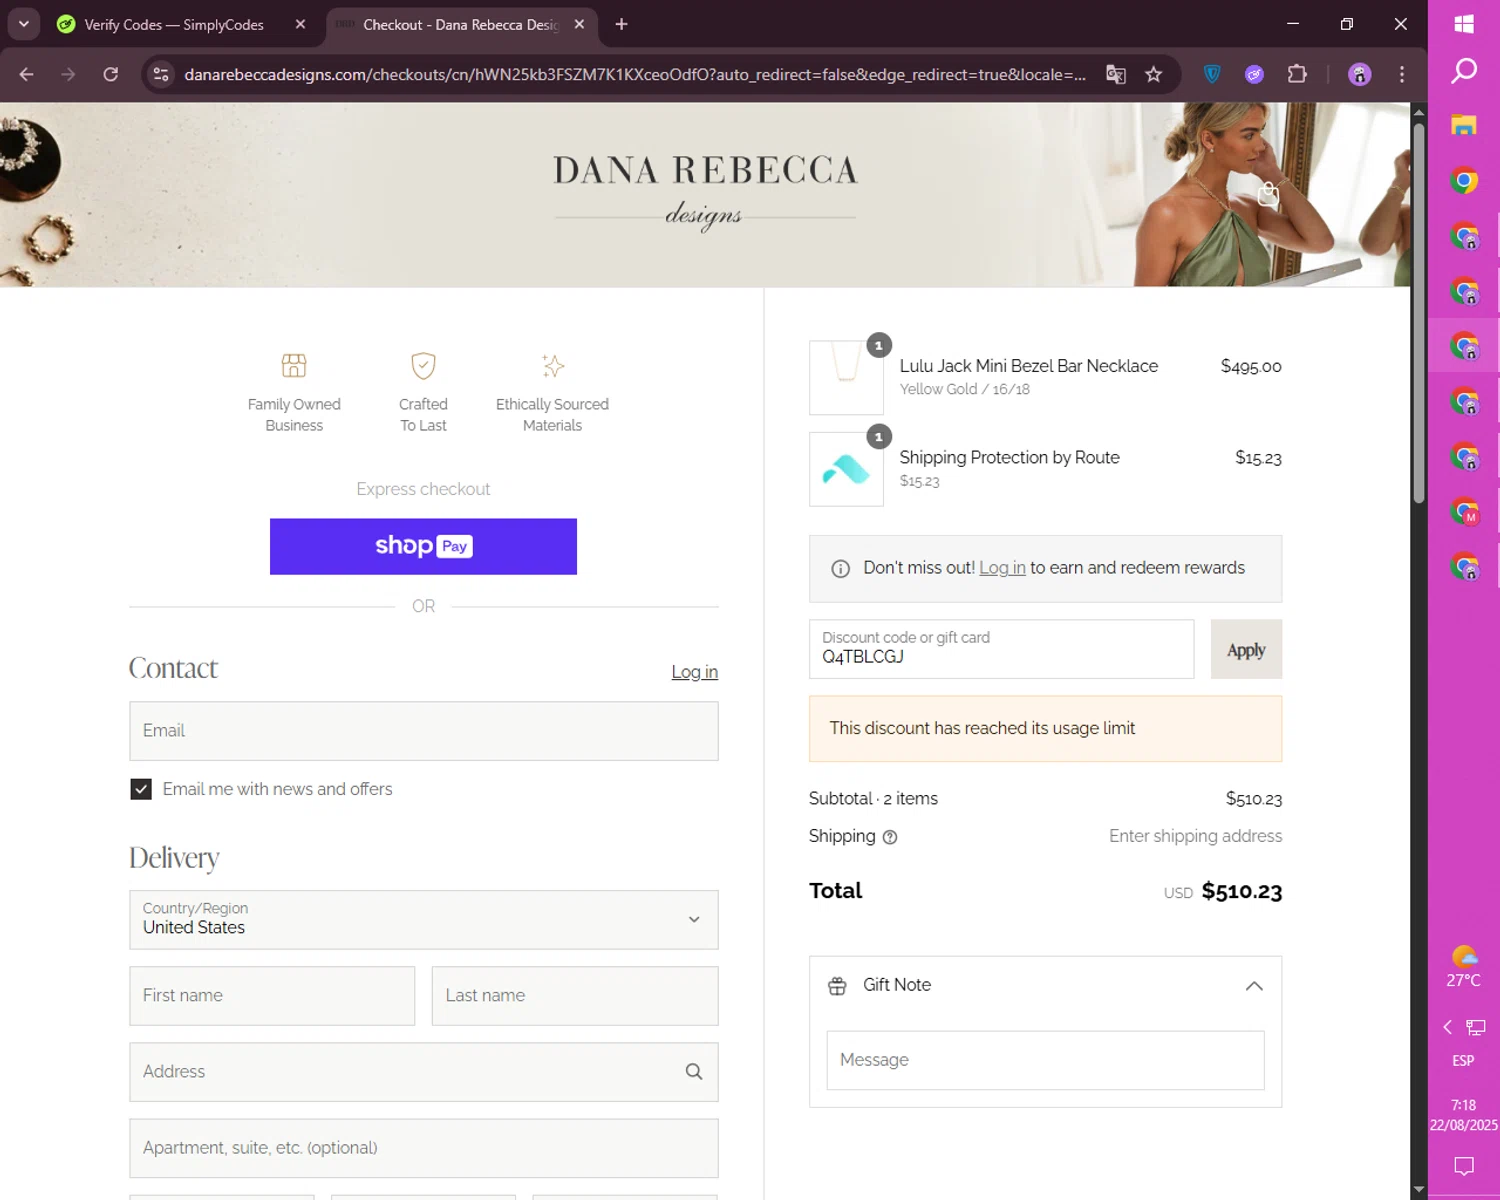Click the ESP language indicator
The height and width of the screenshot is (1200, 1500).
coord(1463,1061)
